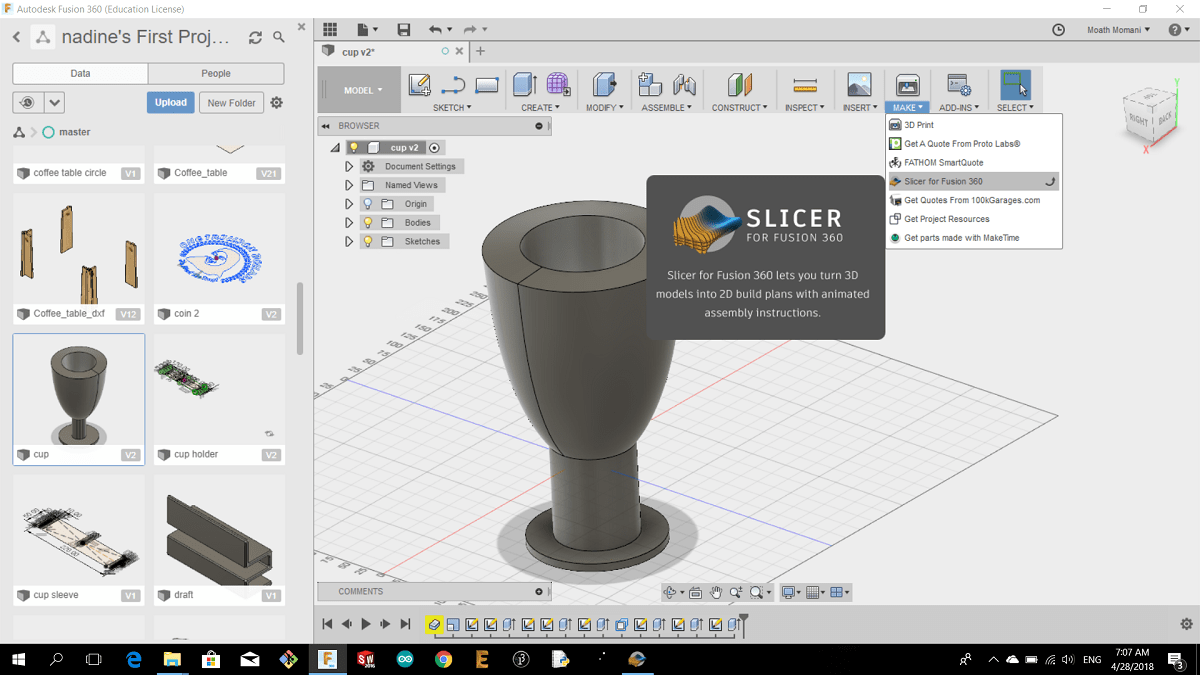This screenshot has height=675, width=1200.
Task: Select the Extrude tool in Create
Action: point(525,85)
